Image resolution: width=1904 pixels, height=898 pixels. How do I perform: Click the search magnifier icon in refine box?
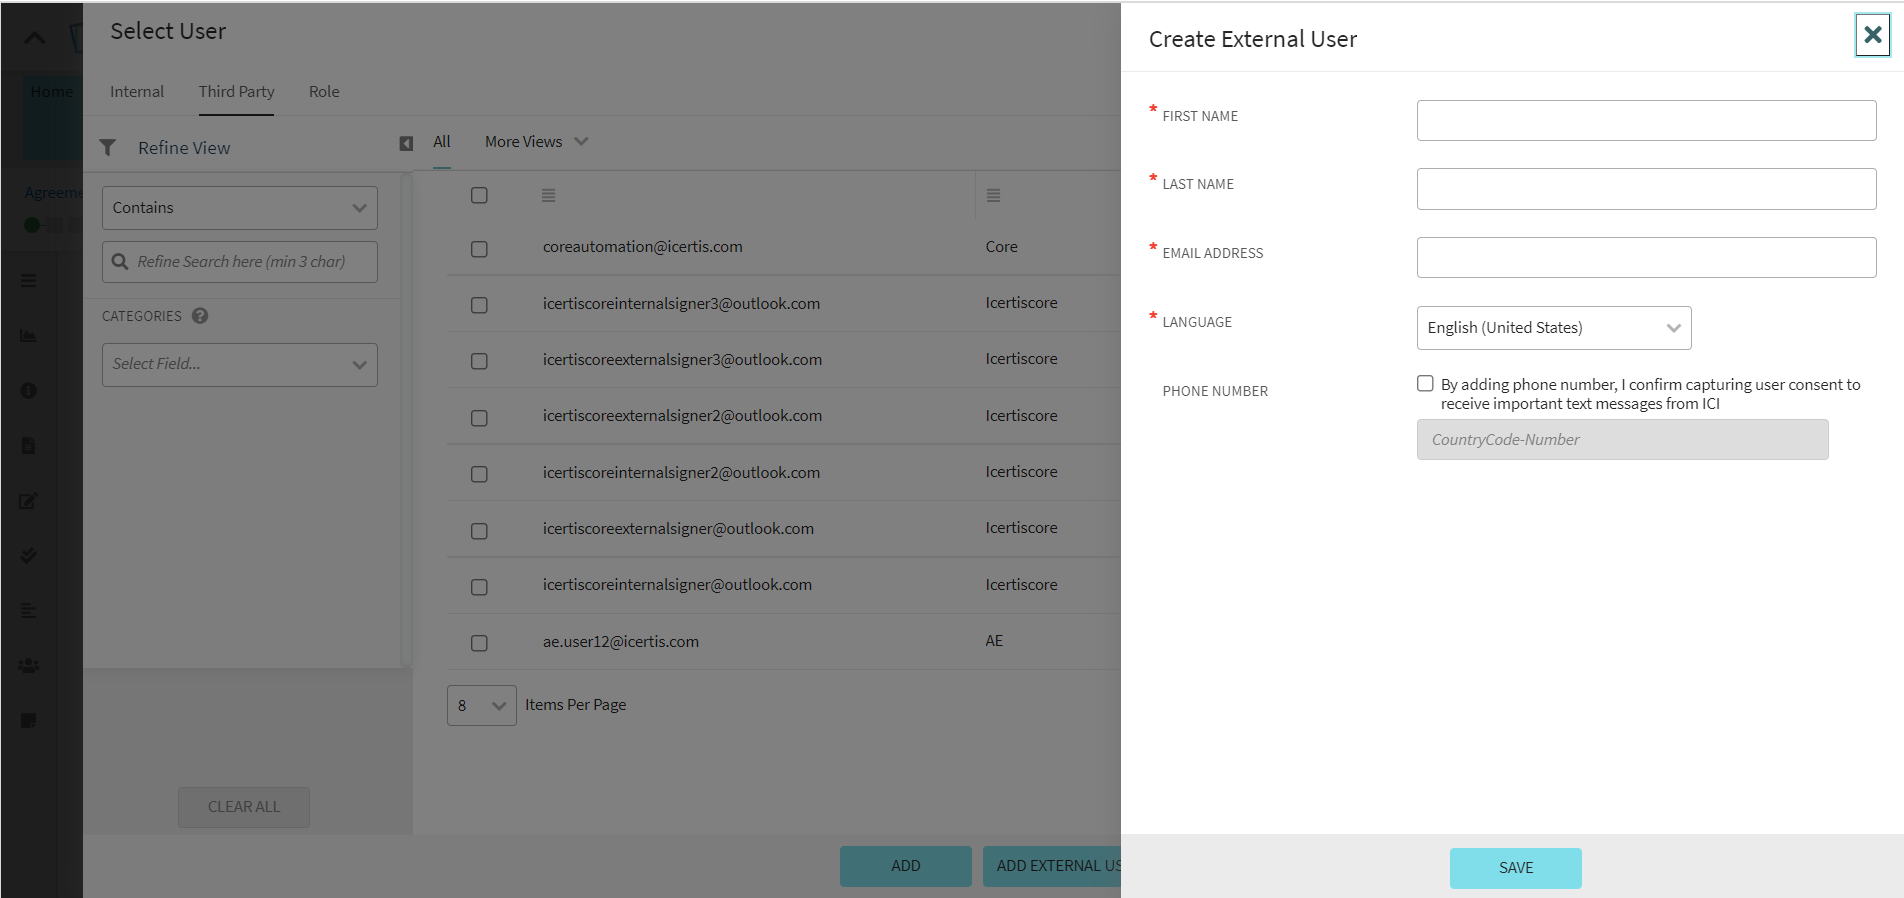point(120,262)
